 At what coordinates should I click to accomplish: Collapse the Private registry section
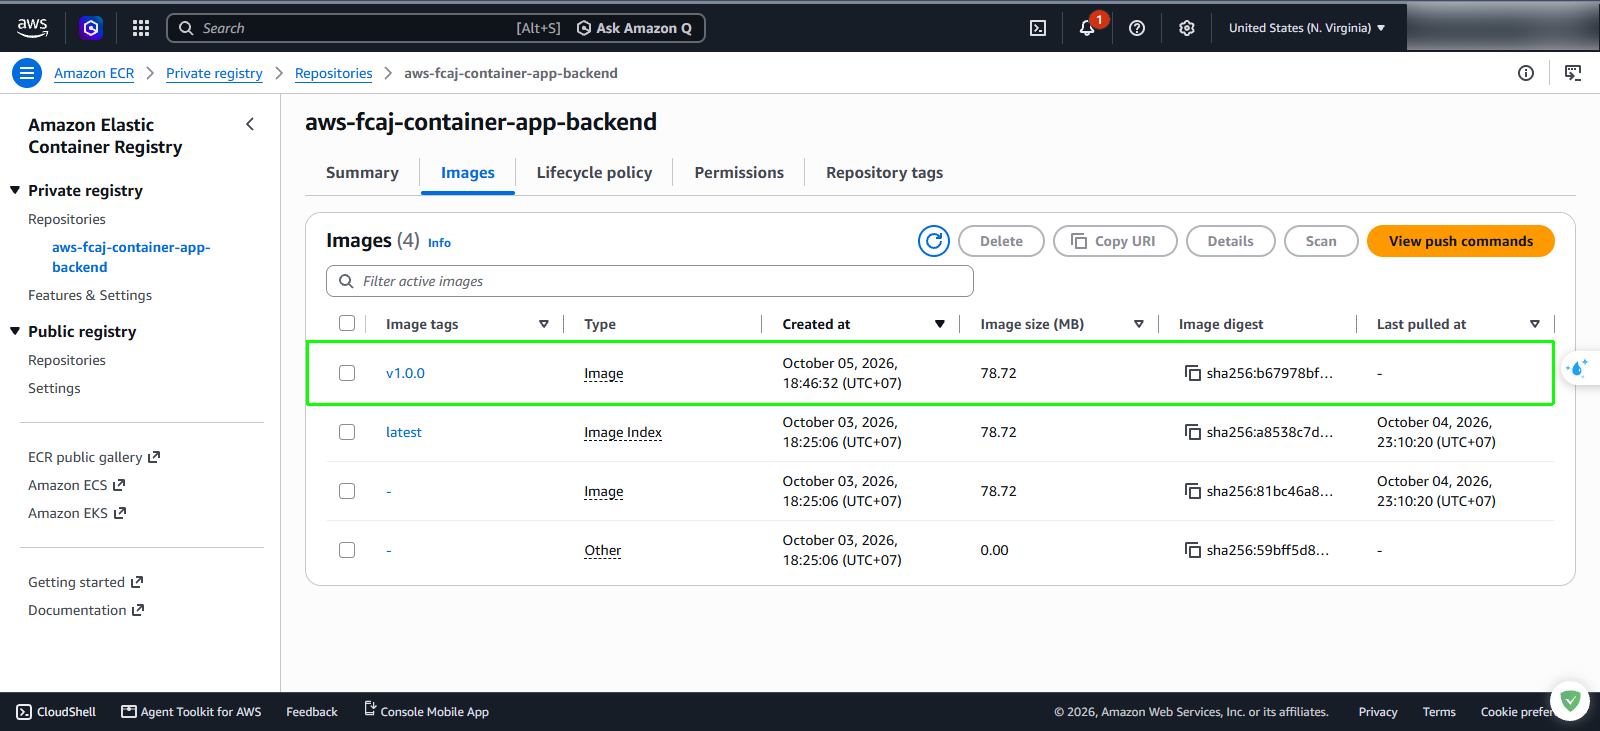coord(15,190)
